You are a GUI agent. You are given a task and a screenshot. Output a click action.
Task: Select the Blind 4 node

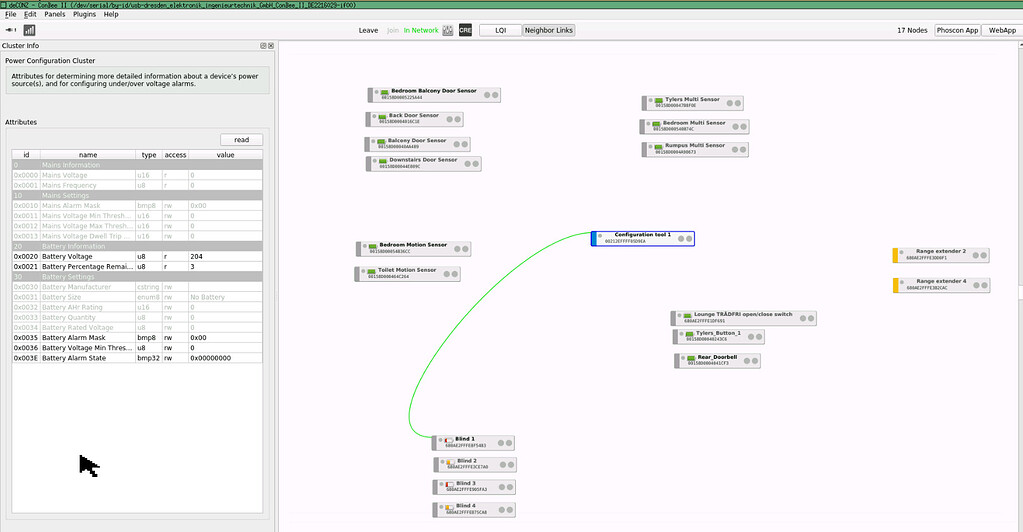pyautogui.click(x=474, y=509)
